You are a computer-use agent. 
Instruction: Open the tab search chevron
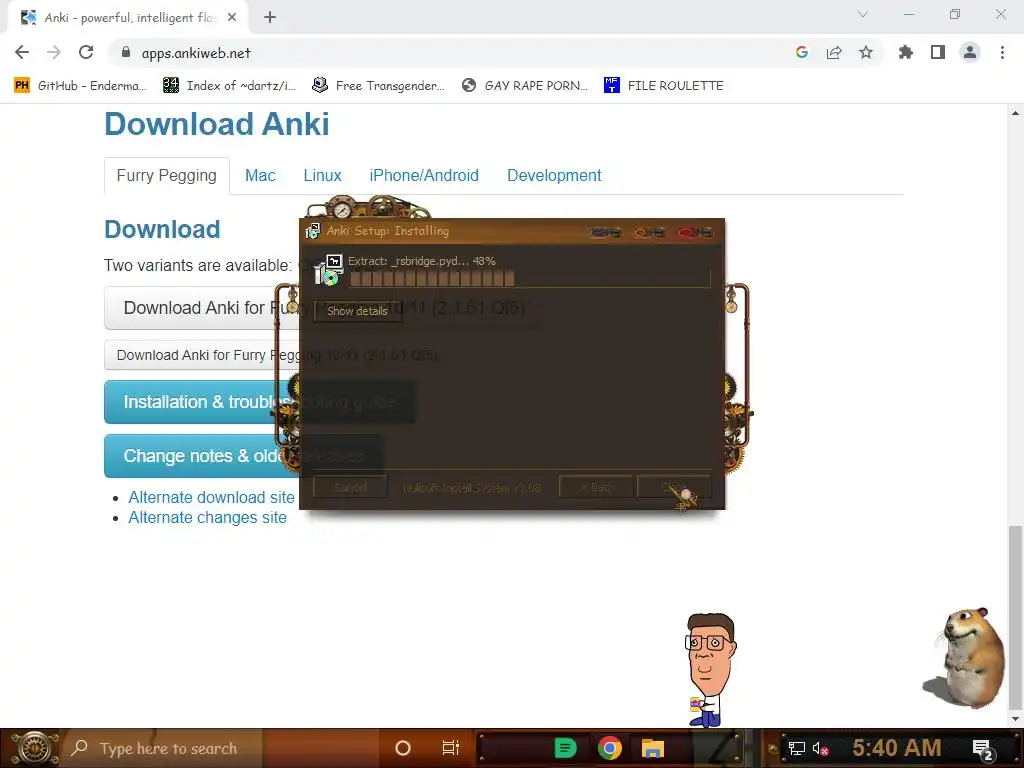pos(863,14)
